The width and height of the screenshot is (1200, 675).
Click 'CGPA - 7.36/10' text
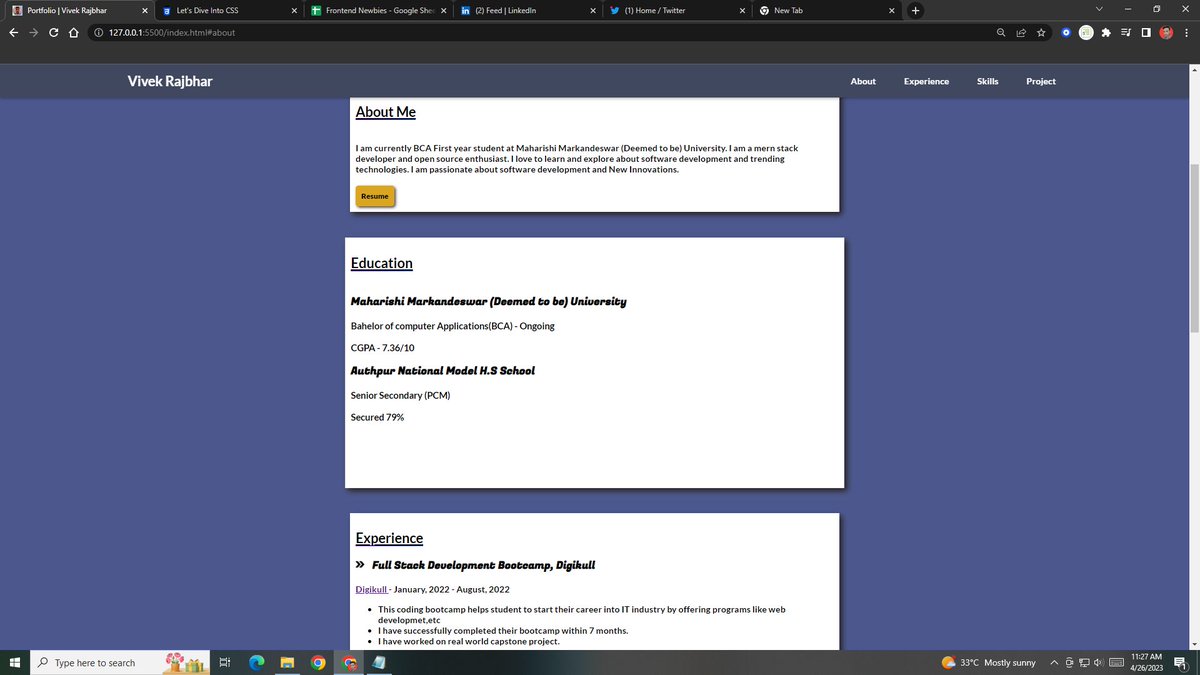point(382,348)
